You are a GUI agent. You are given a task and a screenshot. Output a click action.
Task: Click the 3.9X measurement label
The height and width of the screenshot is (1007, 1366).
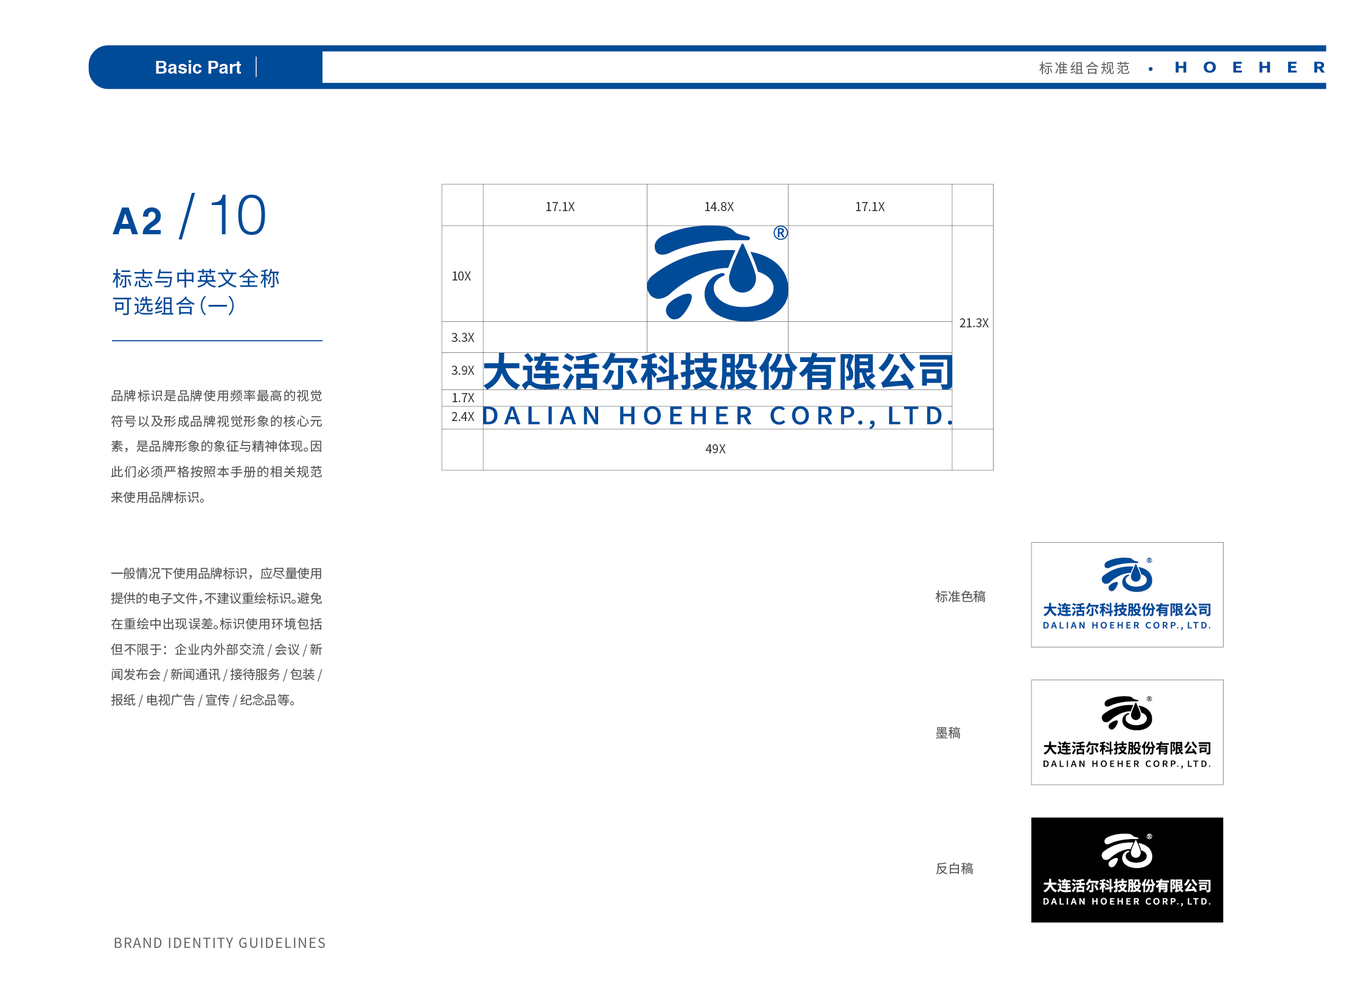tap(463, 370)
